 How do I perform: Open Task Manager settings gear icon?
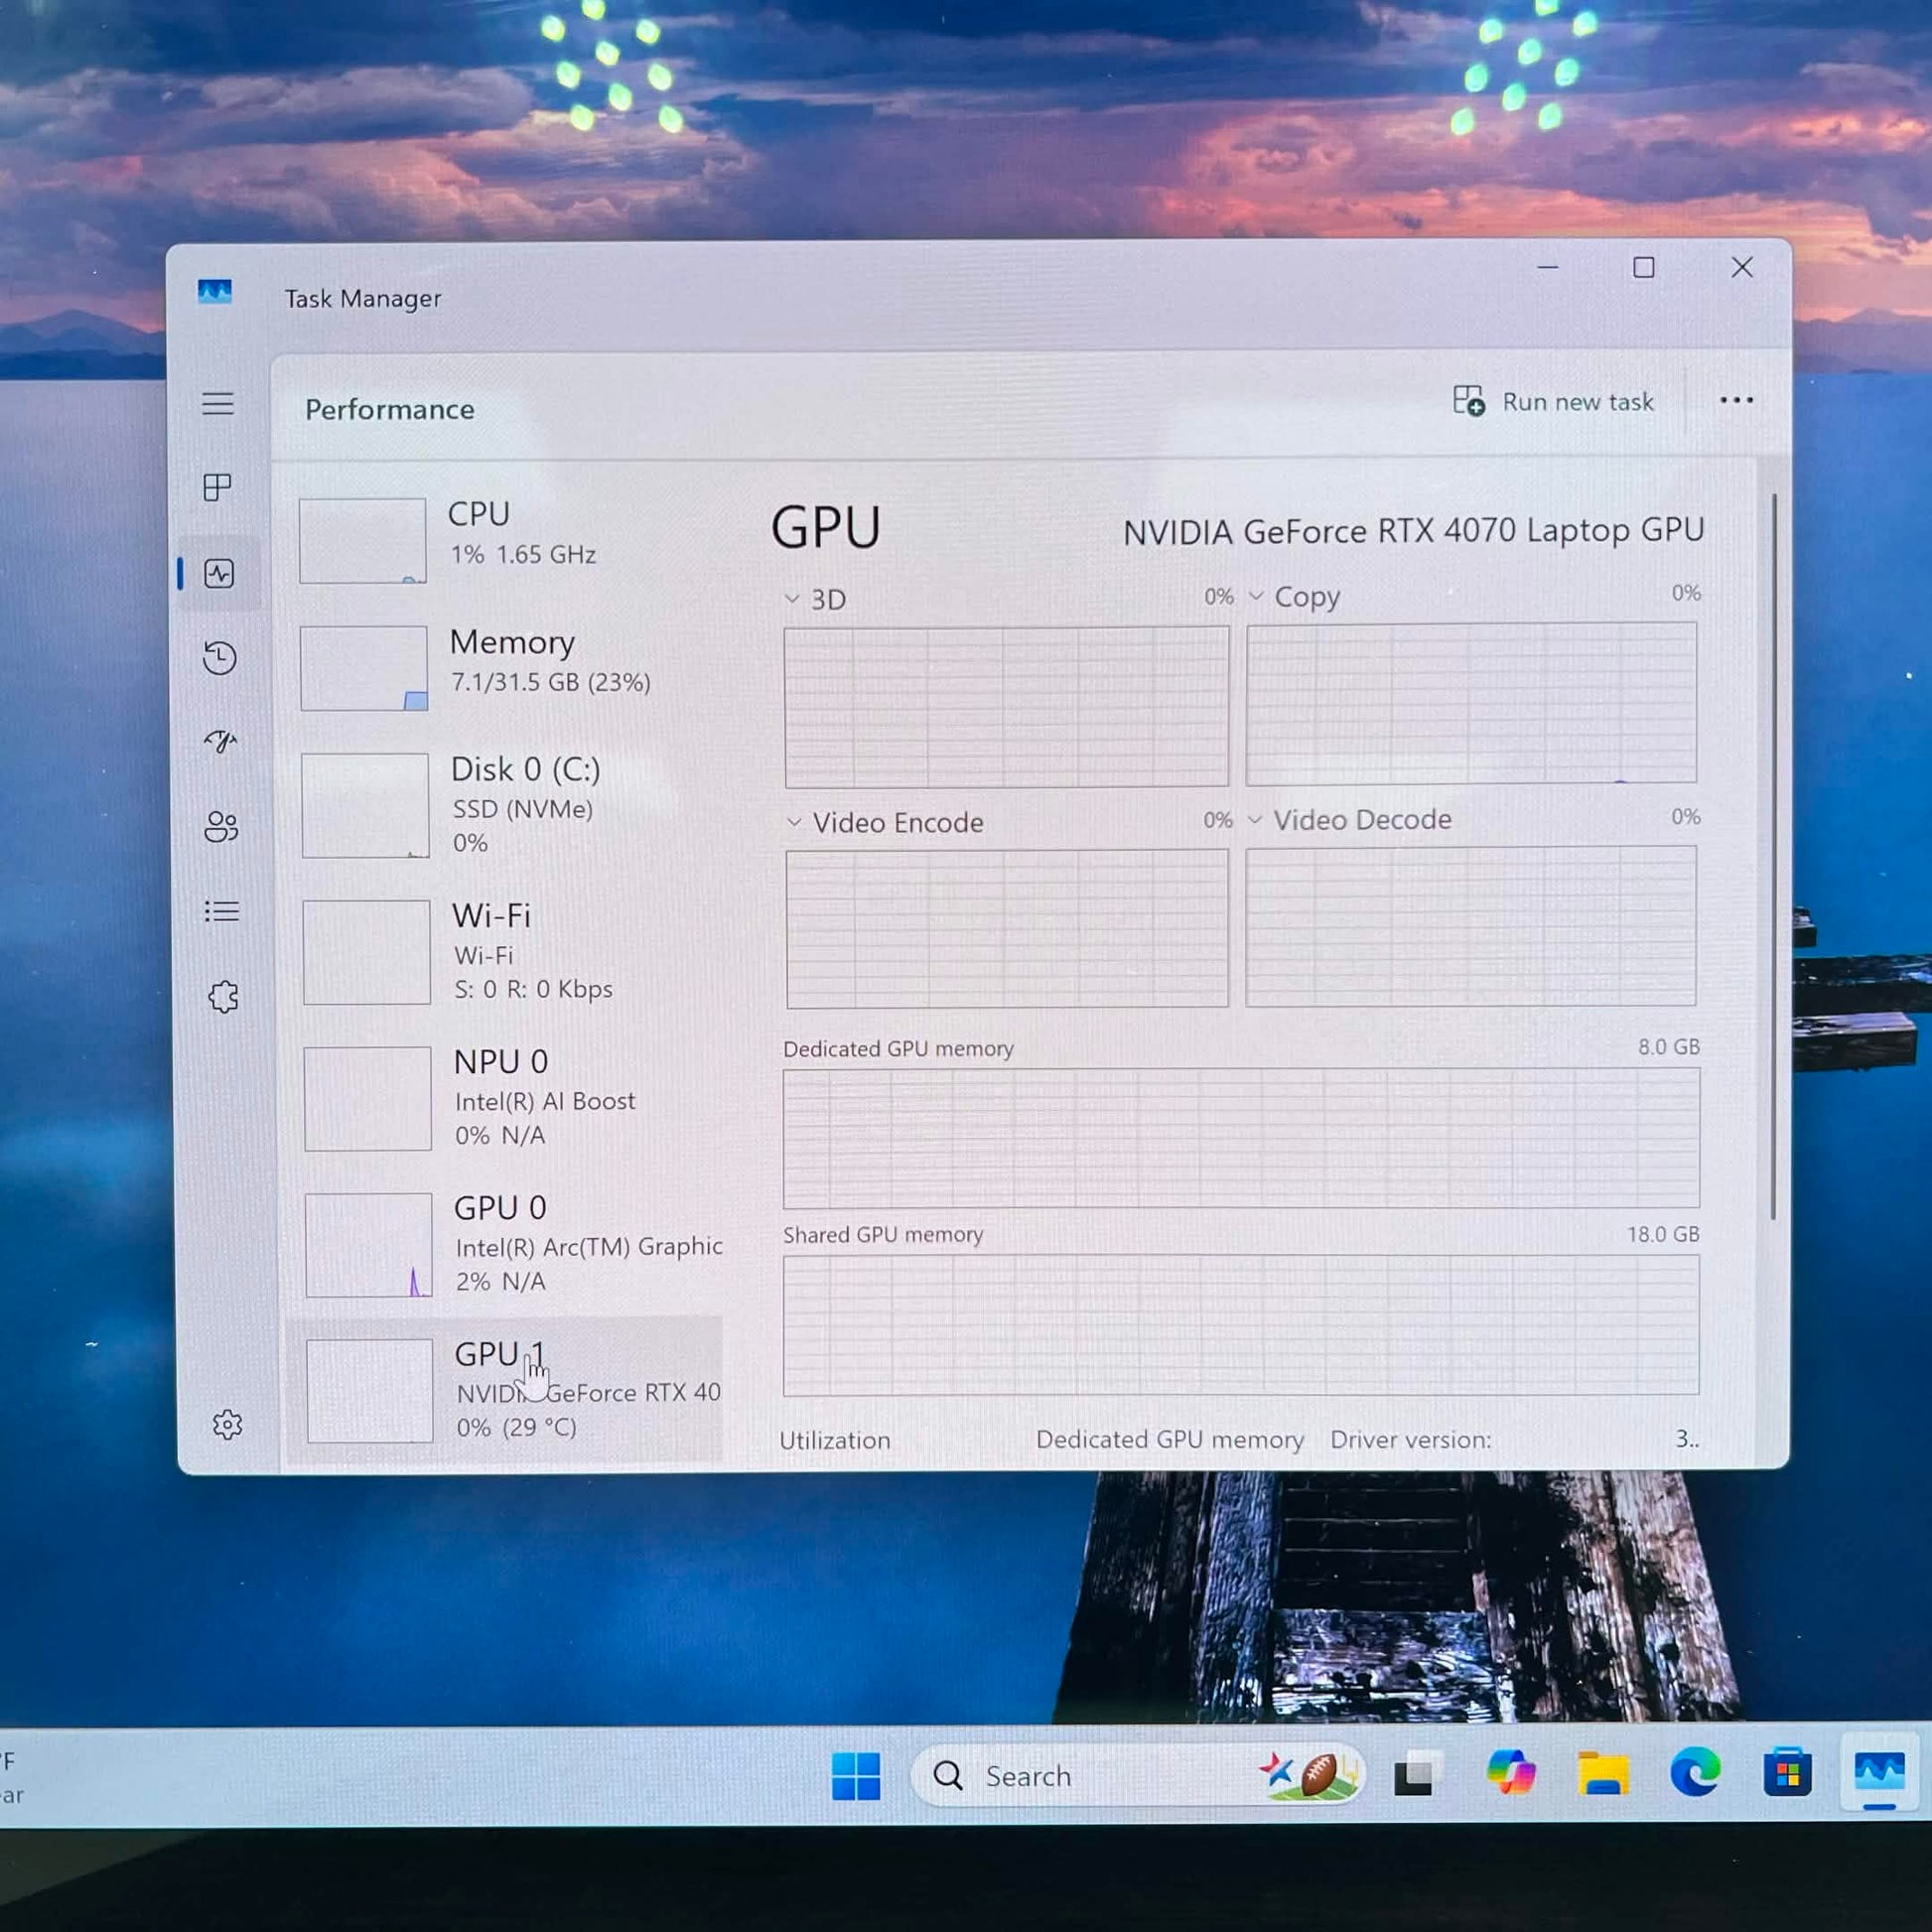(228, 1424)
